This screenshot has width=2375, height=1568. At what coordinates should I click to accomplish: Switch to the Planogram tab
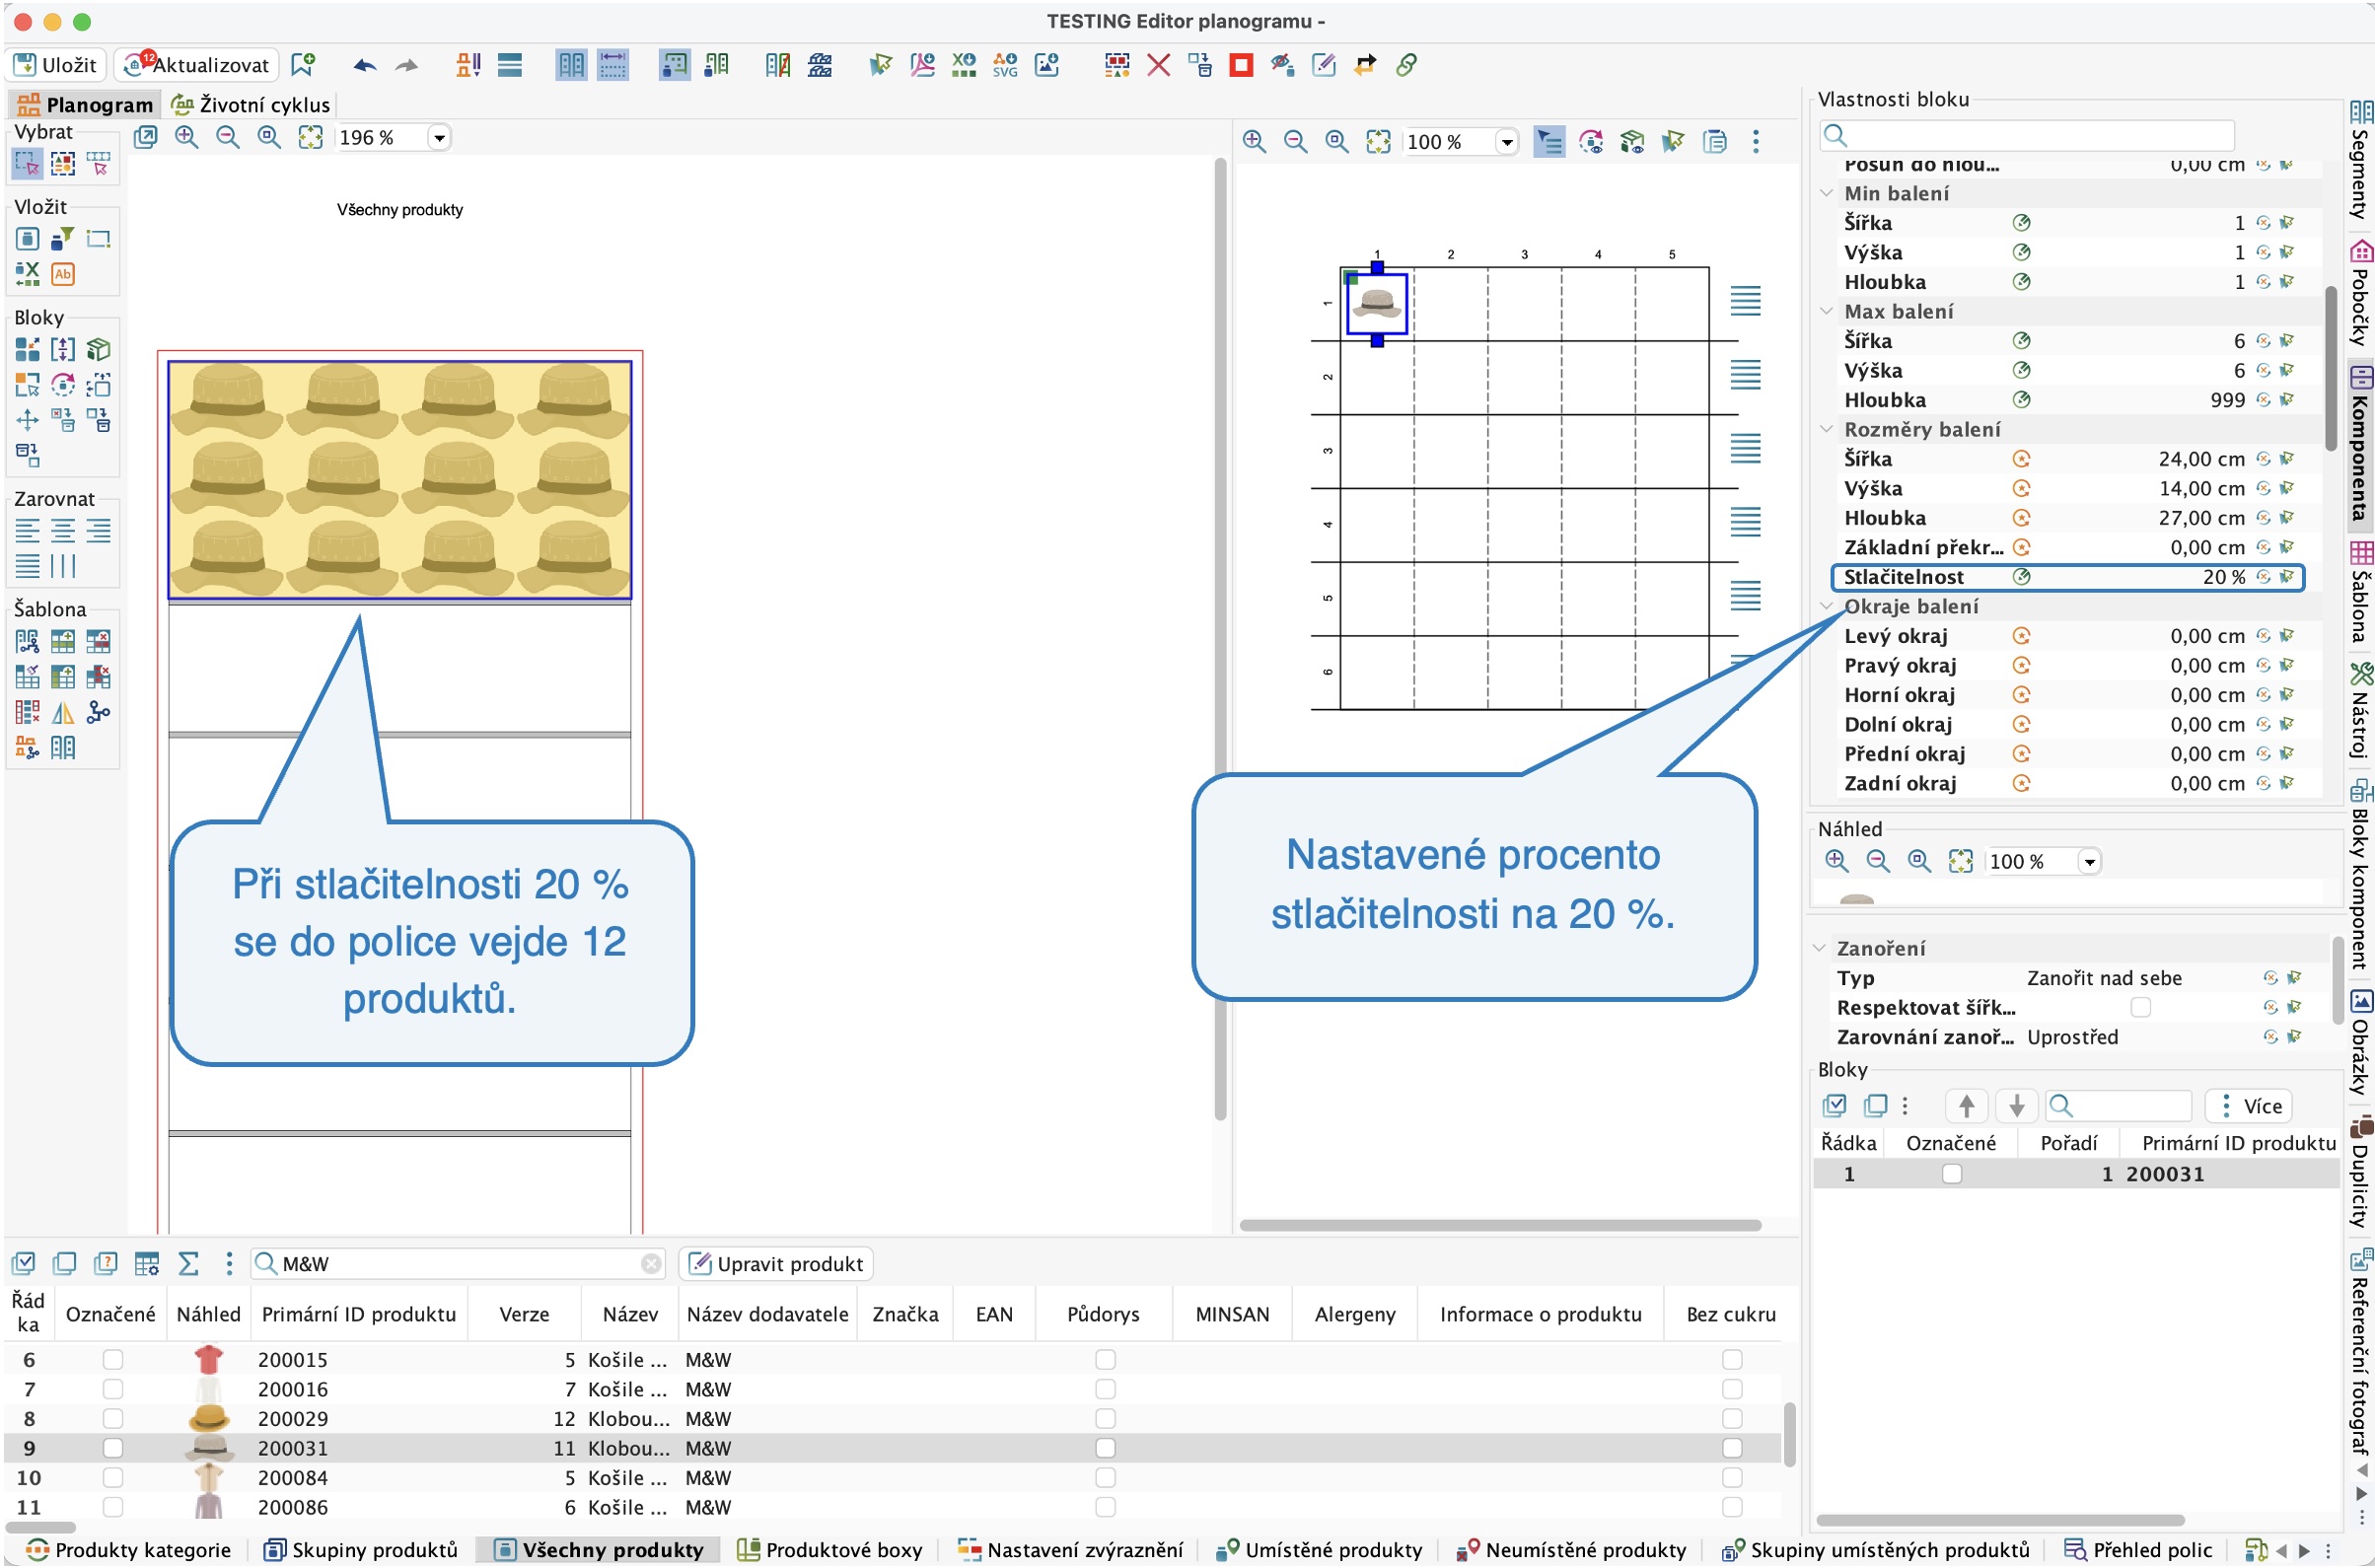(x=85, y=104)
